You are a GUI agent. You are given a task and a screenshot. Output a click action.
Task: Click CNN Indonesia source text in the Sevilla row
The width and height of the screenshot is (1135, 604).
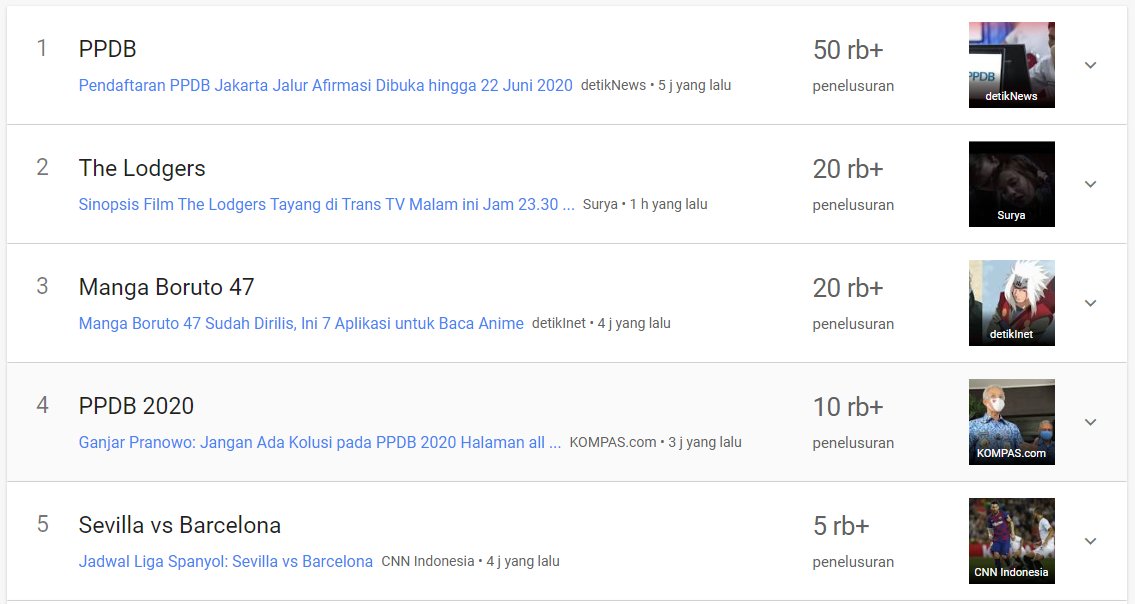428,561
